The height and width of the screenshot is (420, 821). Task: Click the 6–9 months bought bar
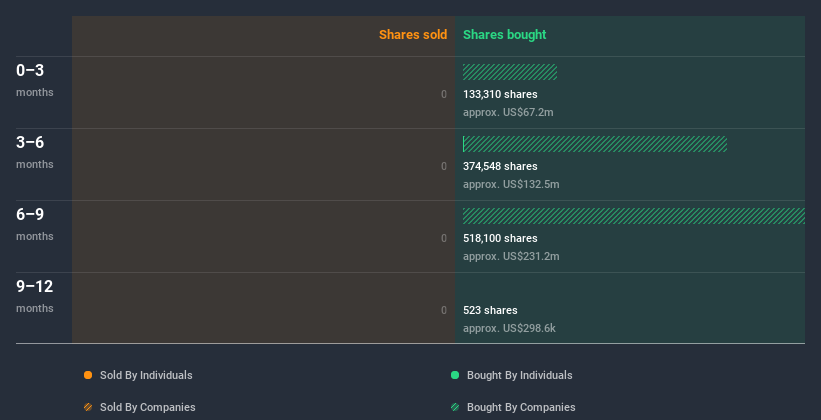click(634, 216)
